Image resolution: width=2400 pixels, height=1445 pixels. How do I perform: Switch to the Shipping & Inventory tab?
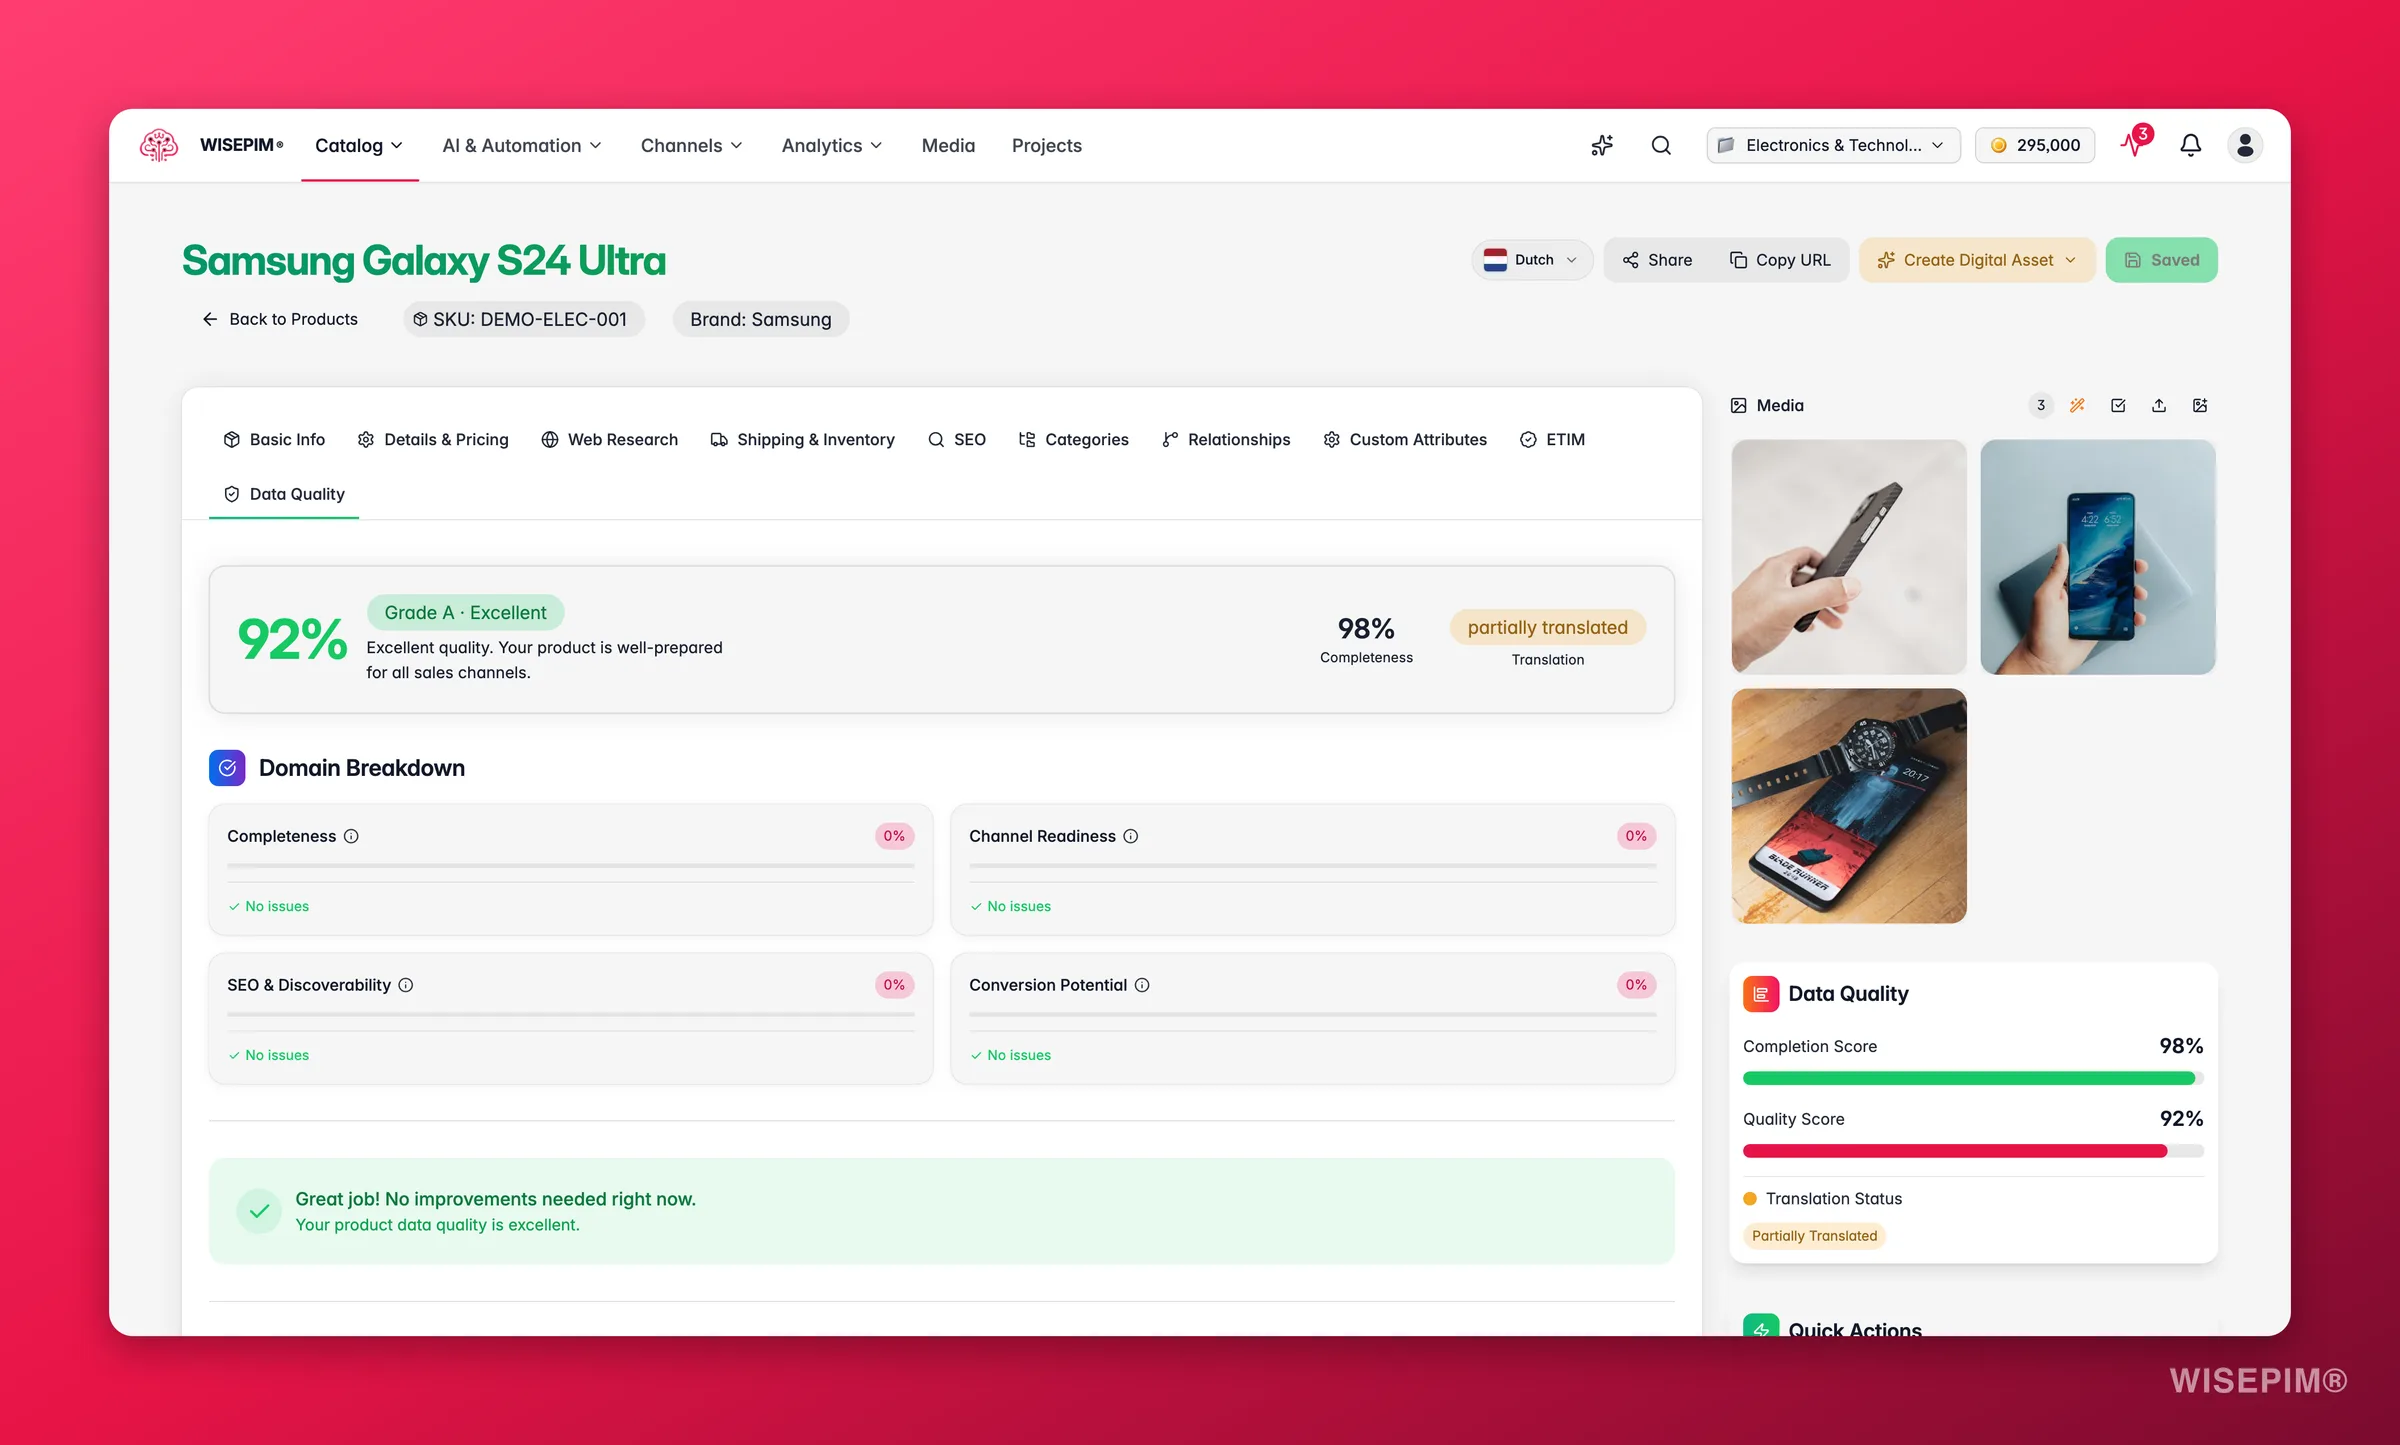tap(802, 439)
